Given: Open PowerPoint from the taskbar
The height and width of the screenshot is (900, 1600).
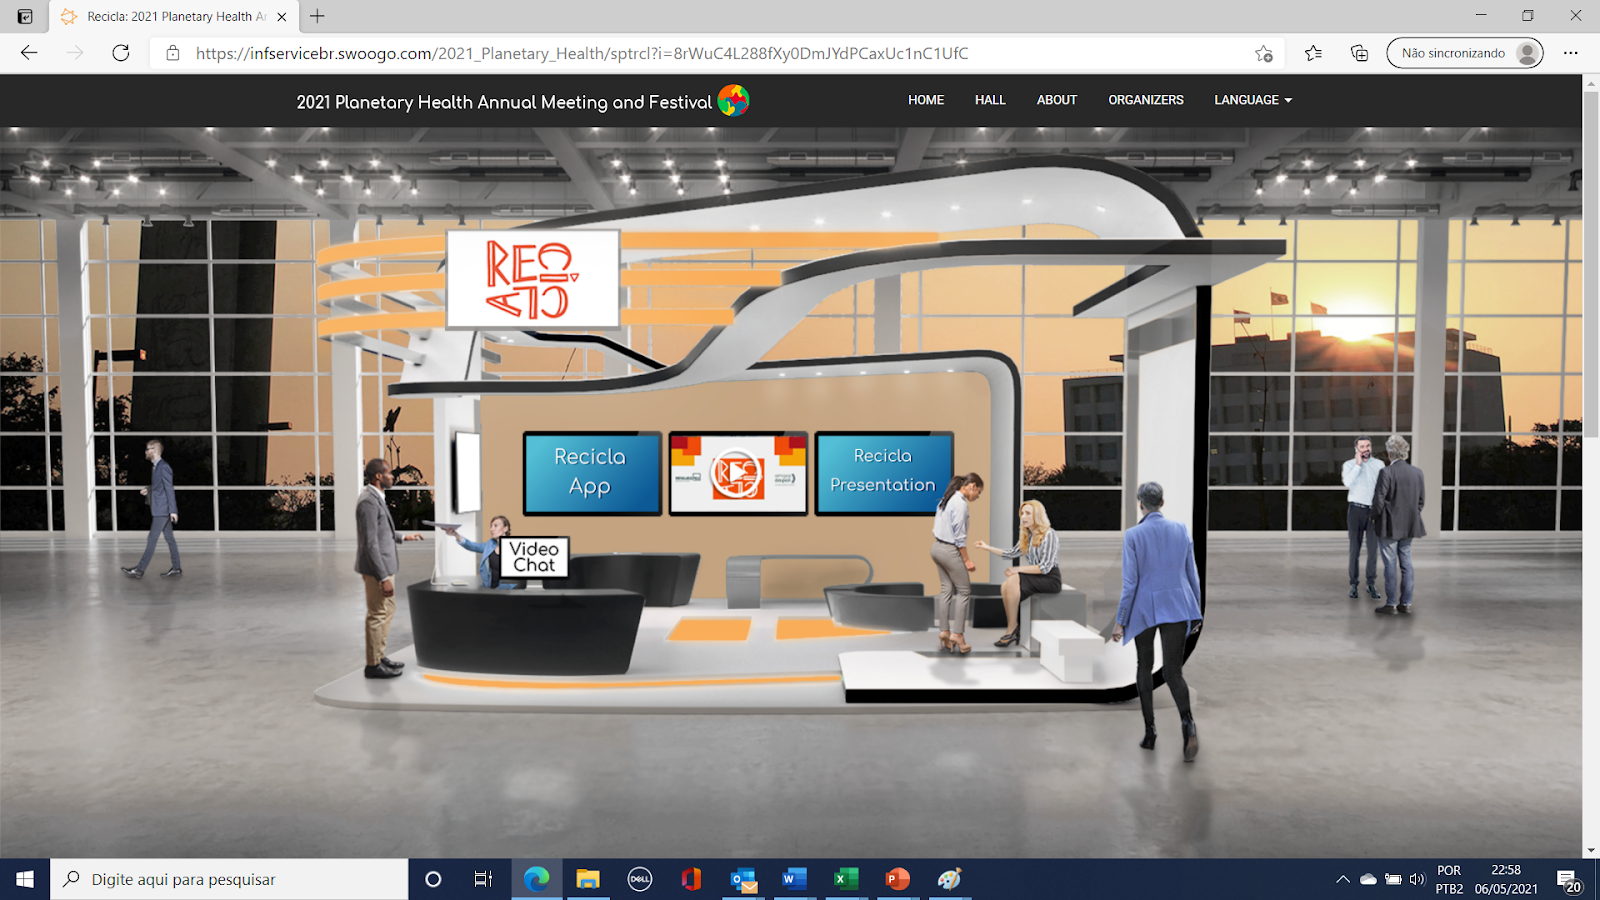Looking at the screenshot, I should [898, 879].
